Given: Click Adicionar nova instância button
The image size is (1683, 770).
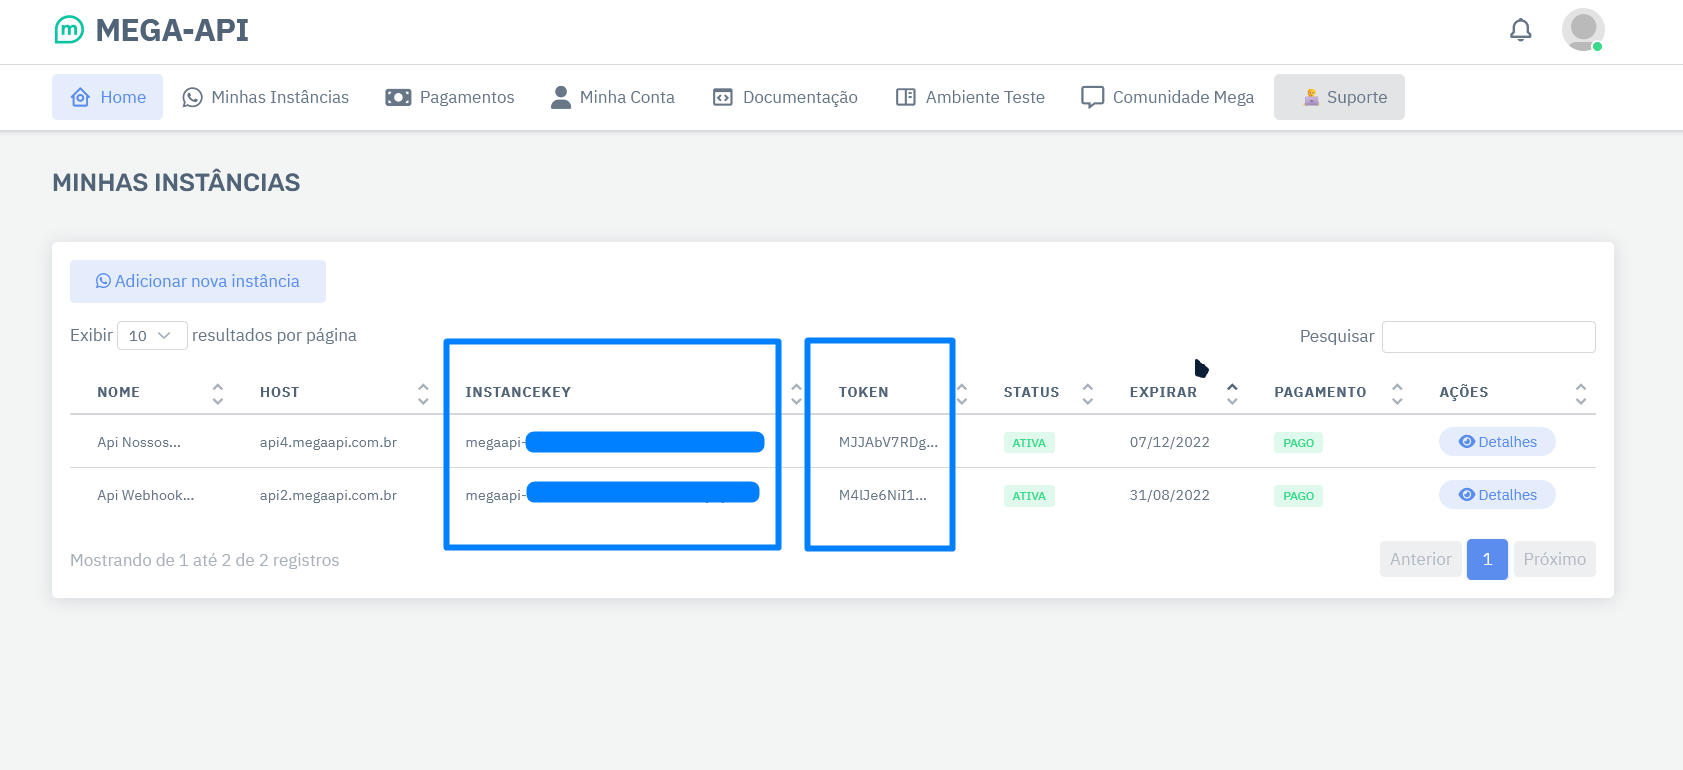Looking at the screenshot, I should pyautogui.click(x=198, y=281).
